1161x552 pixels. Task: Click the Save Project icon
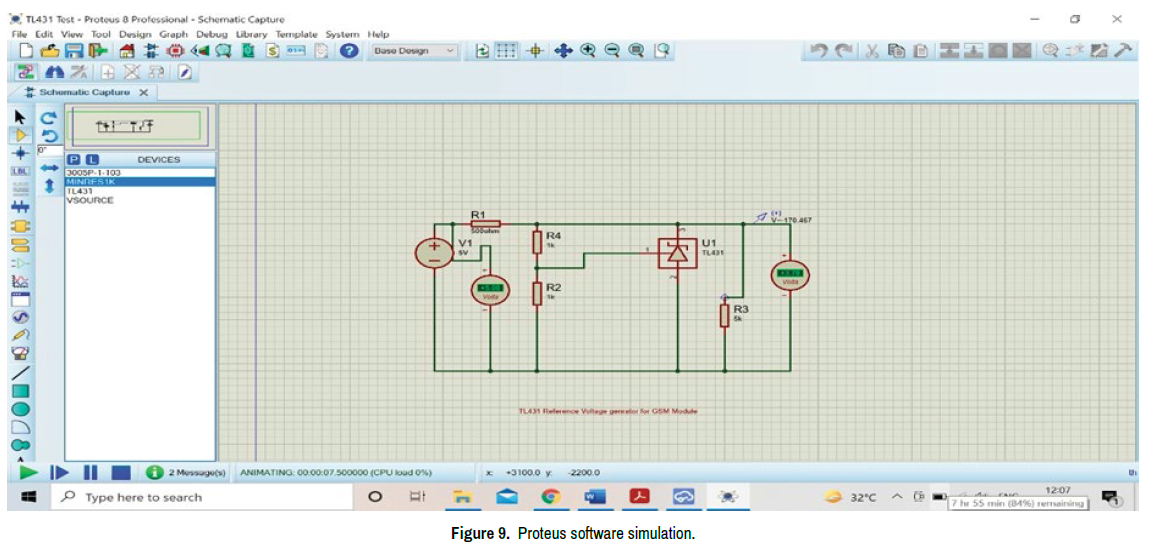(x=74, y=51)
